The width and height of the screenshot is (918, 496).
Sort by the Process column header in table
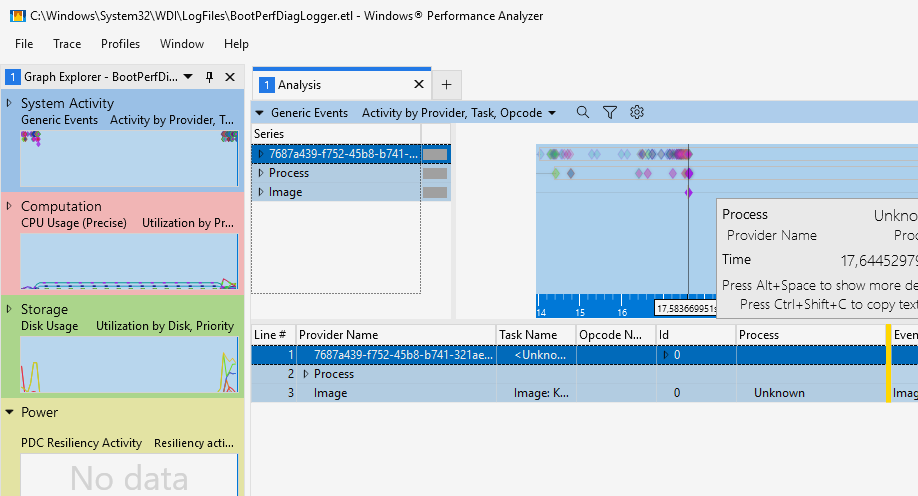[x=811, y=335]
